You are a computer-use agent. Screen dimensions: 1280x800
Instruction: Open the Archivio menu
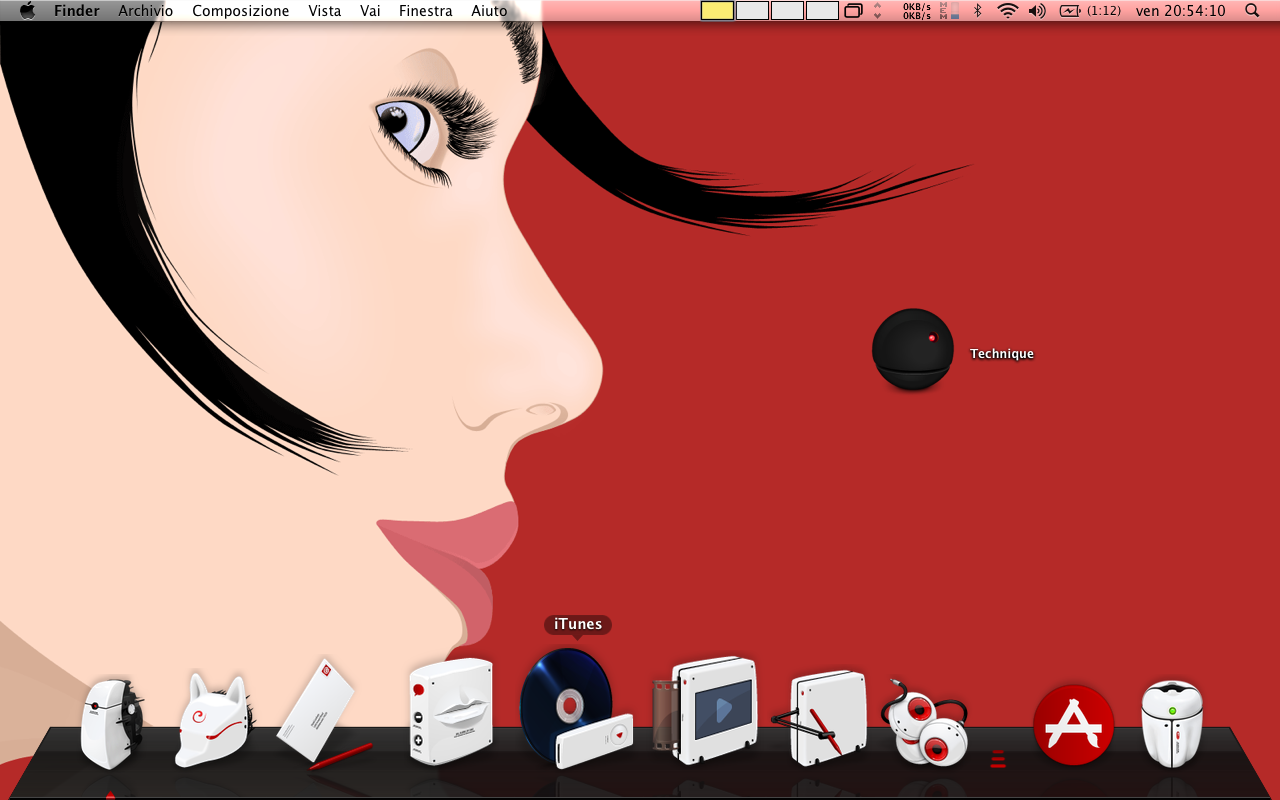click(x=146, y=11)
